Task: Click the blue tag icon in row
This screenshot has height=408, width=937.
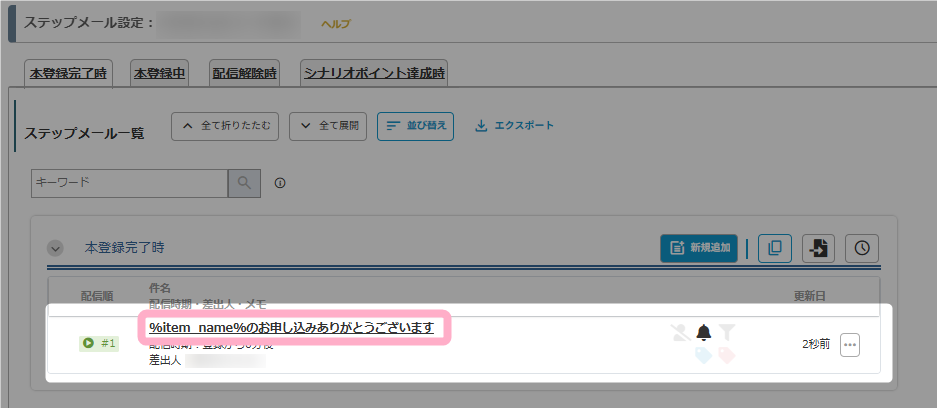Action: click(x=704, y=354)
